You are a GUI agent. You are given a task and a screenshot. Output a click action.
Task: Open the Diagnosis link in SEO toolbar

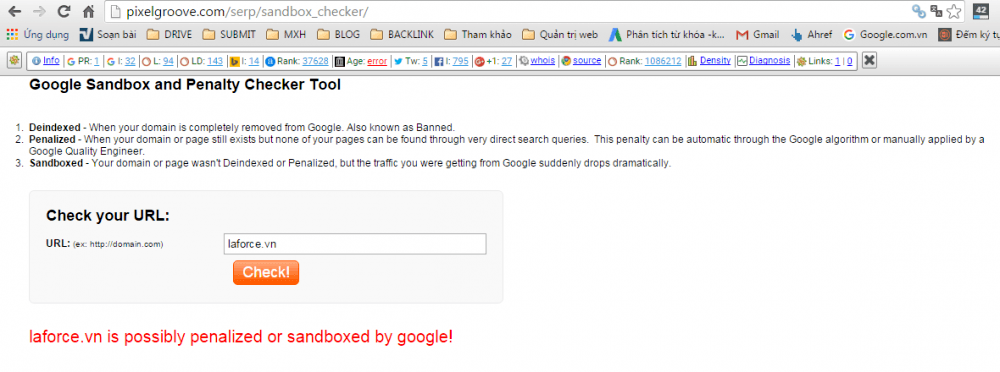(770, 61)
